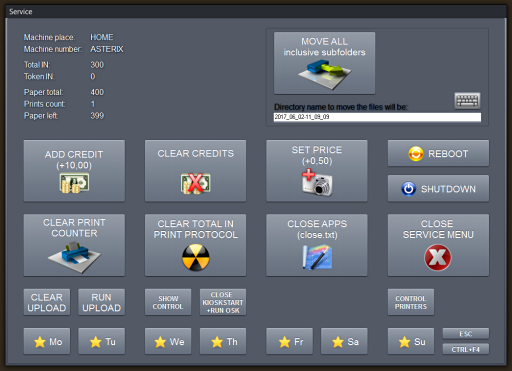Click the MOVE ALL inclusive subfolders label
The height and width of the screenshot is (371, 512).
[324, 47]
